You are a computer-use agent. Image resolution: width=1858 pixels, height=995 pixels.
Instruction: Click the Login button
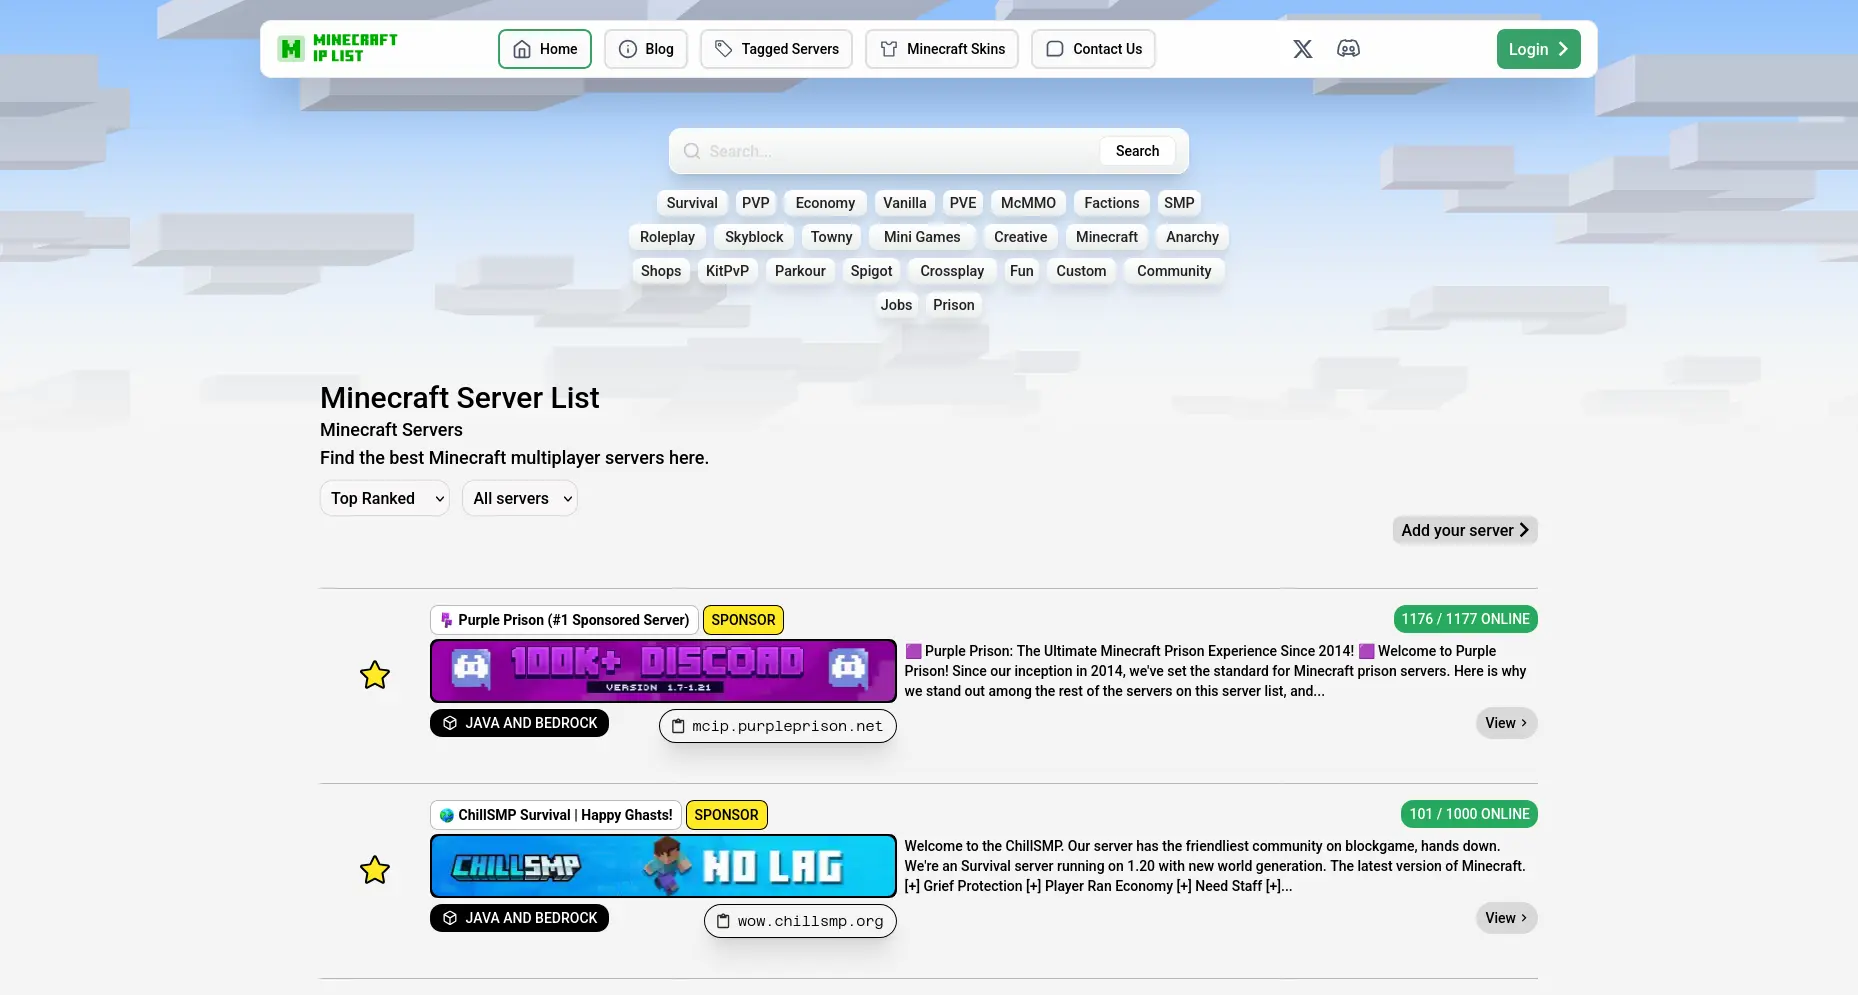[1538, 48]
